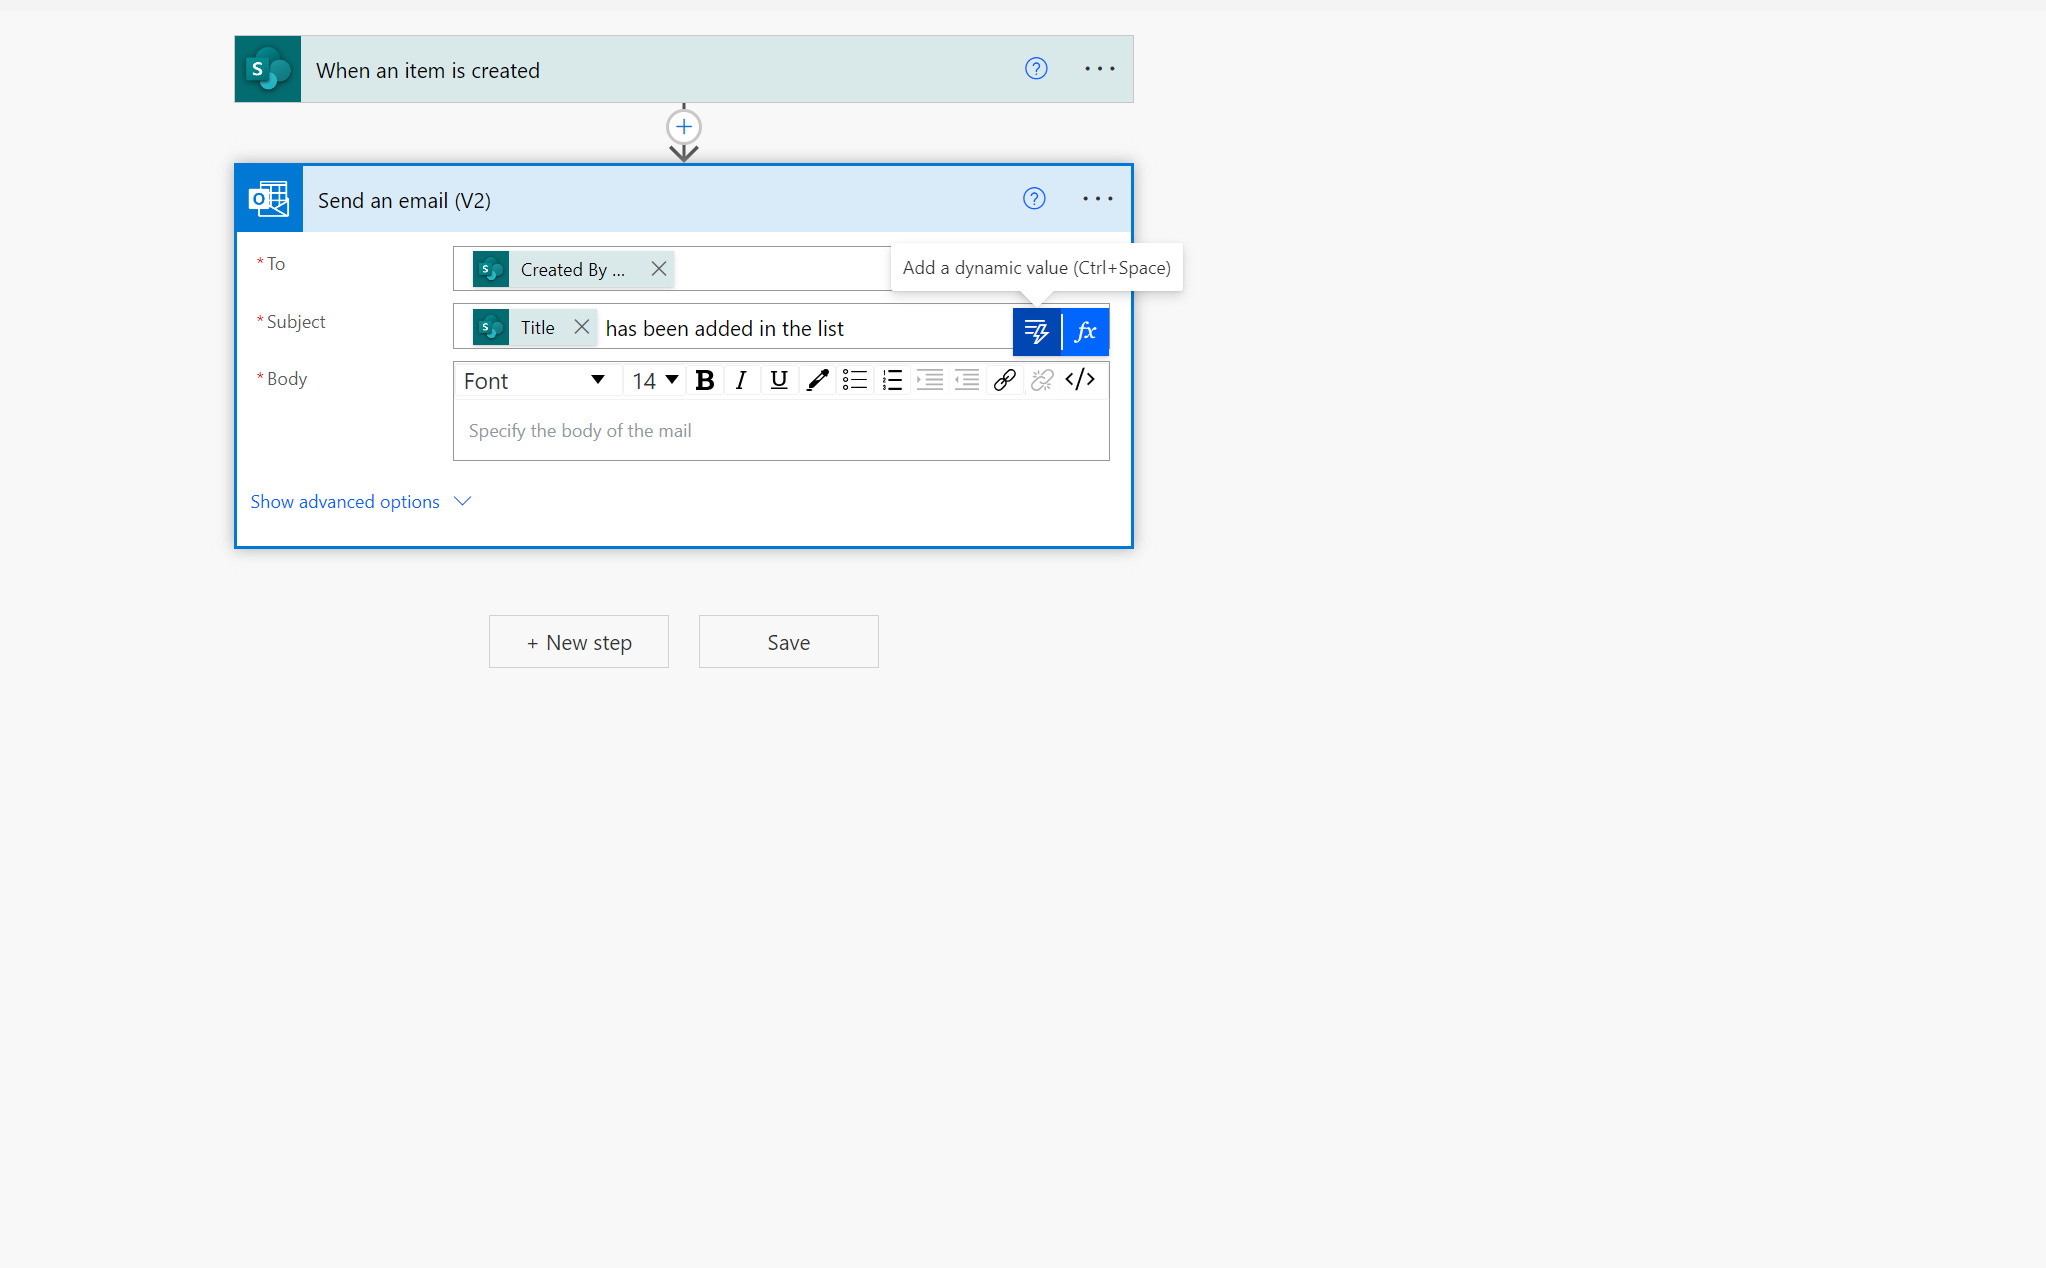Toggle bold formatting
Image resolution: width=2046 pixels, height=1268 pixels.
704,381
